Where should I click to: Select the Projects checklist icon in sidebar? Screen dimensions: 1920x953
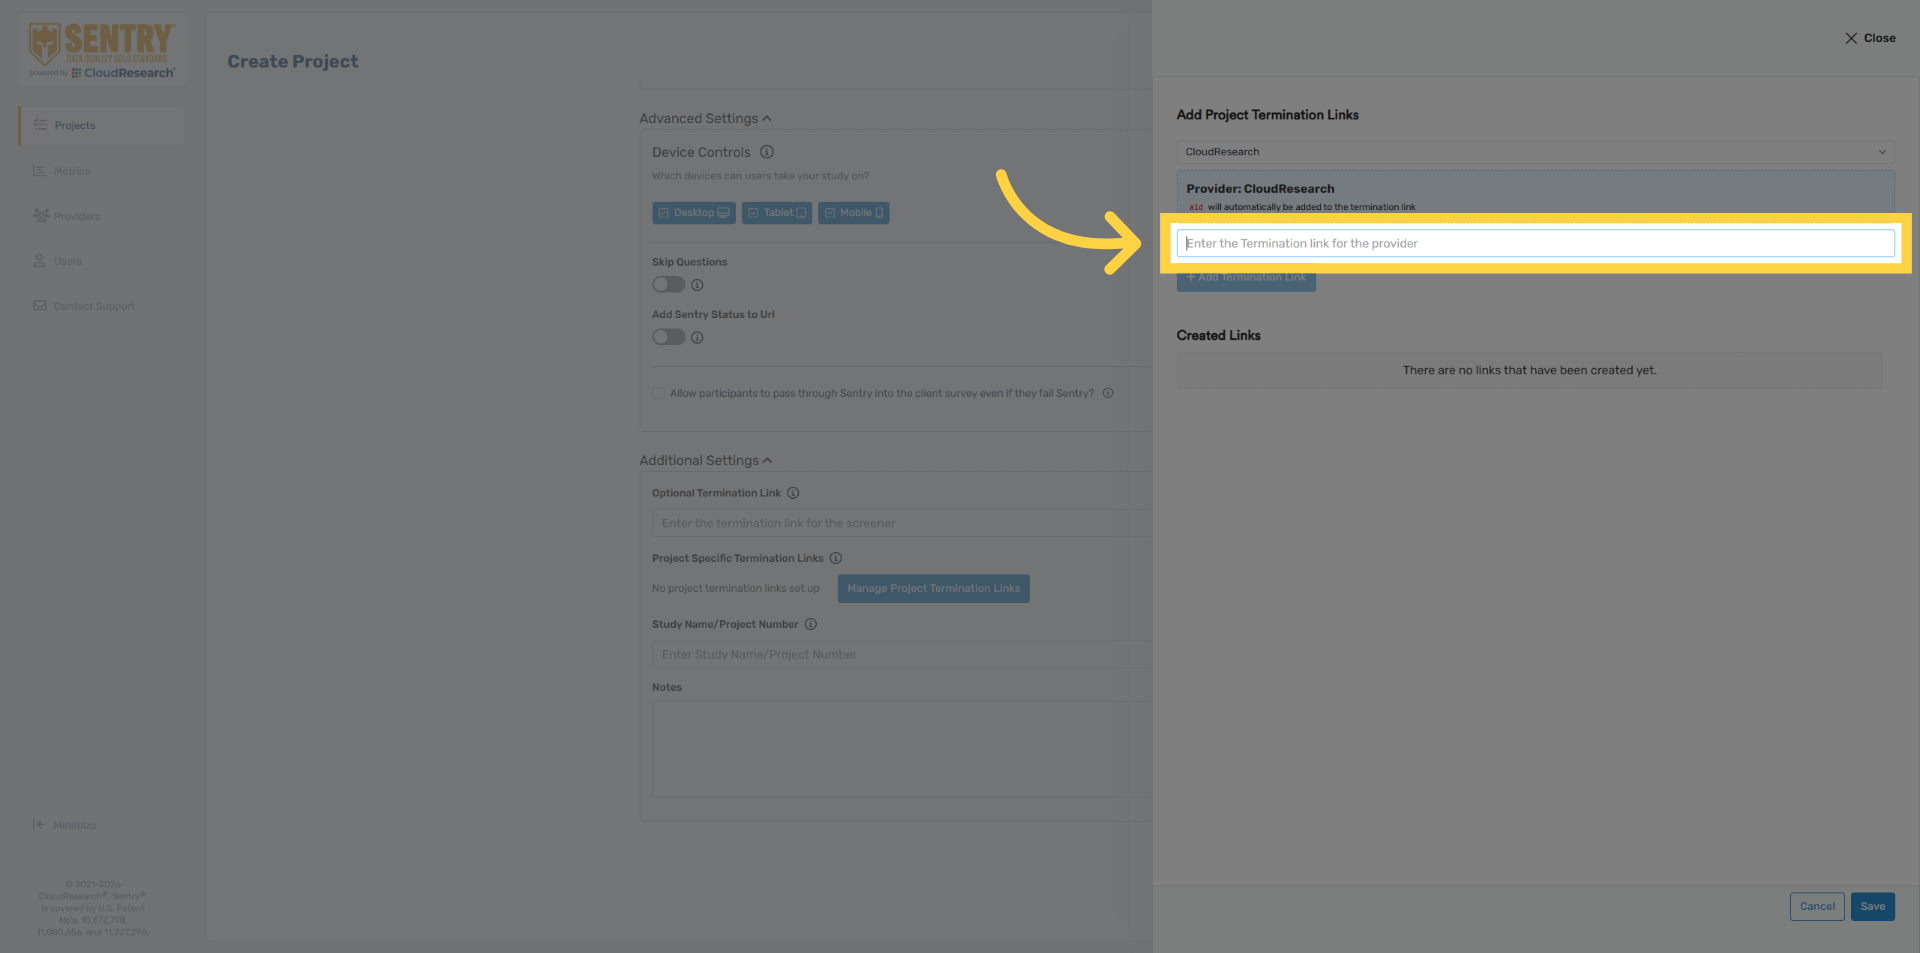tap(40, 125)
